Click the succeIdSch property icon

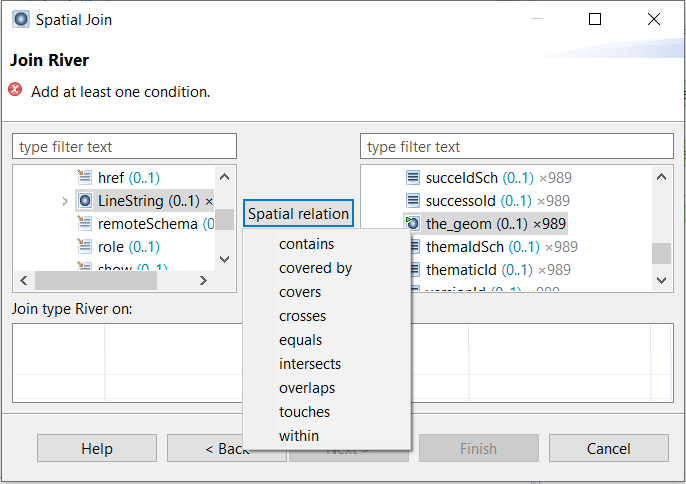(x=413, y=178)
